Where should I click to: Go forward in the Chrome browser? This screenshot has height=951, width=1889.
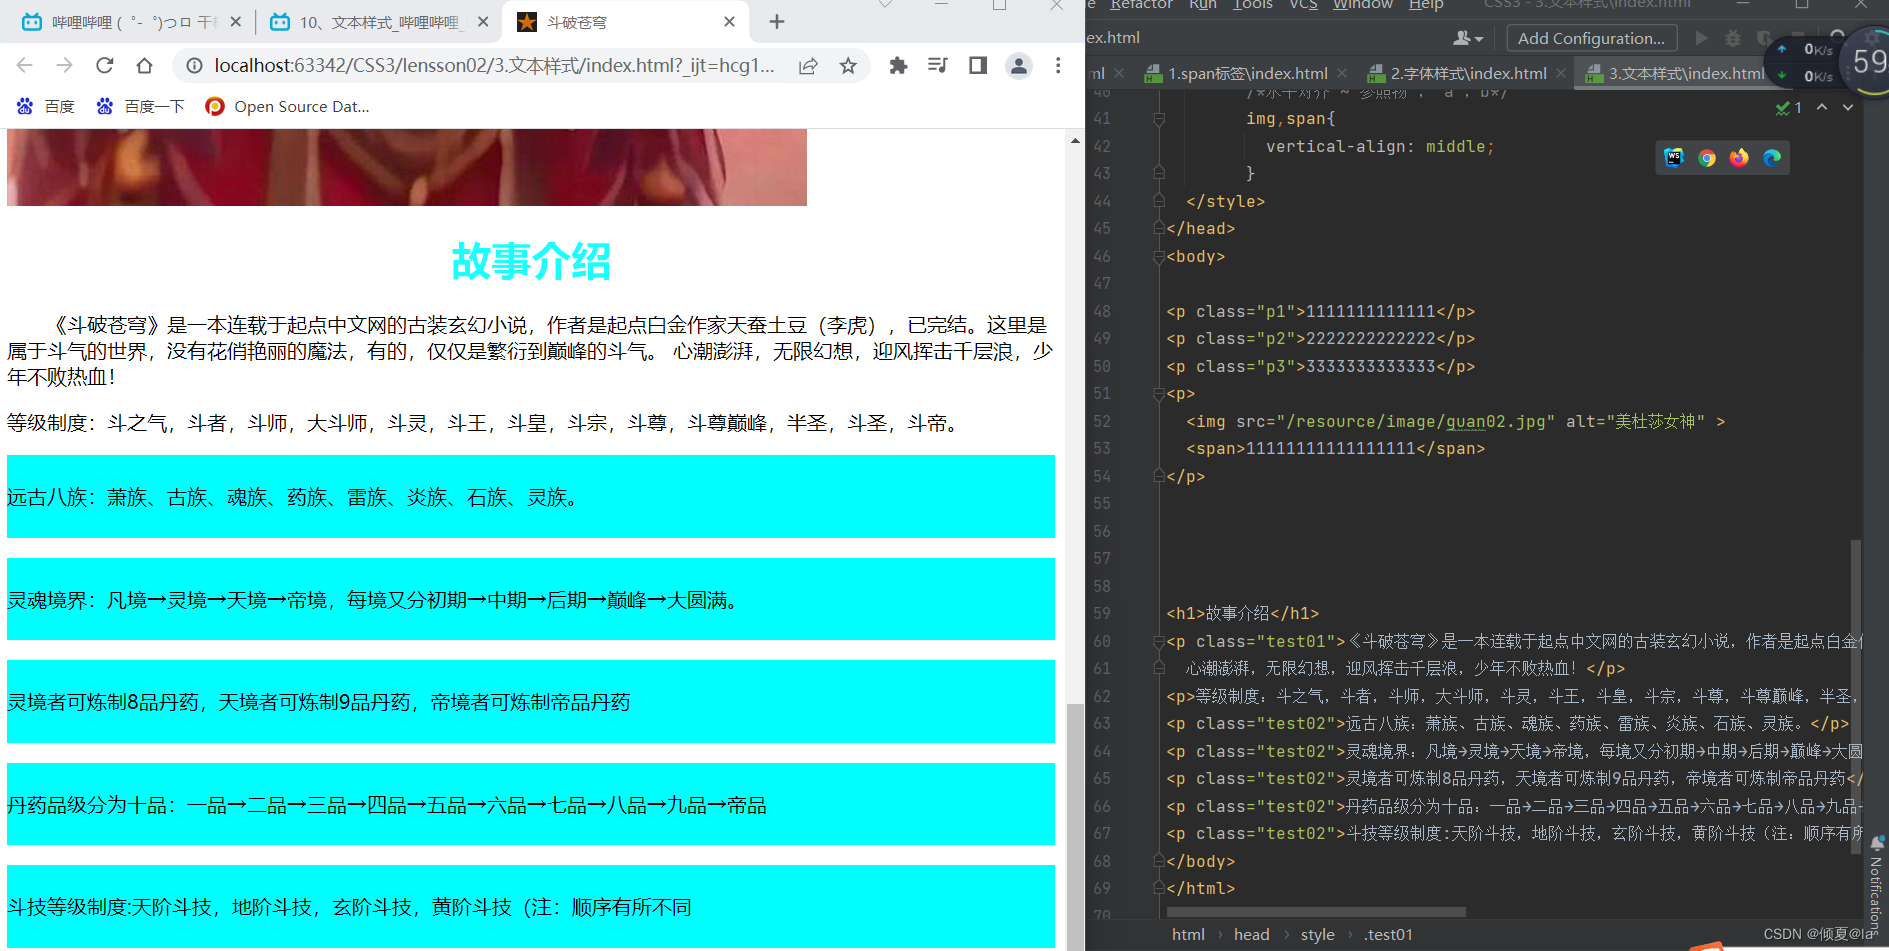click(65, 66)
